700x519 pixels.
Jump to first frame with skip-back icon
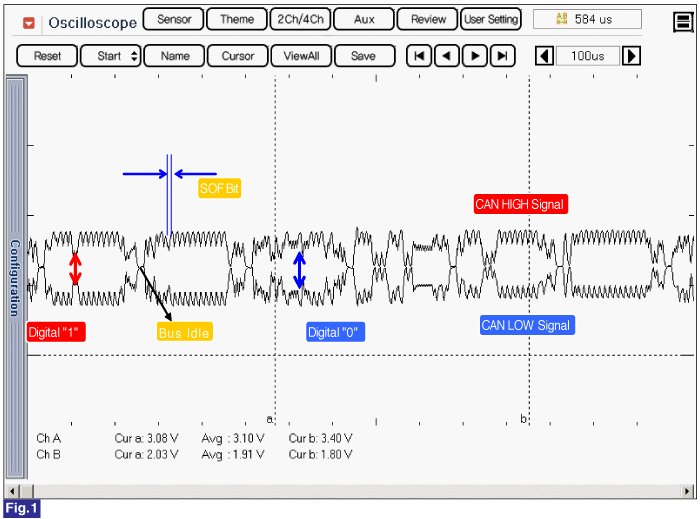419,56
